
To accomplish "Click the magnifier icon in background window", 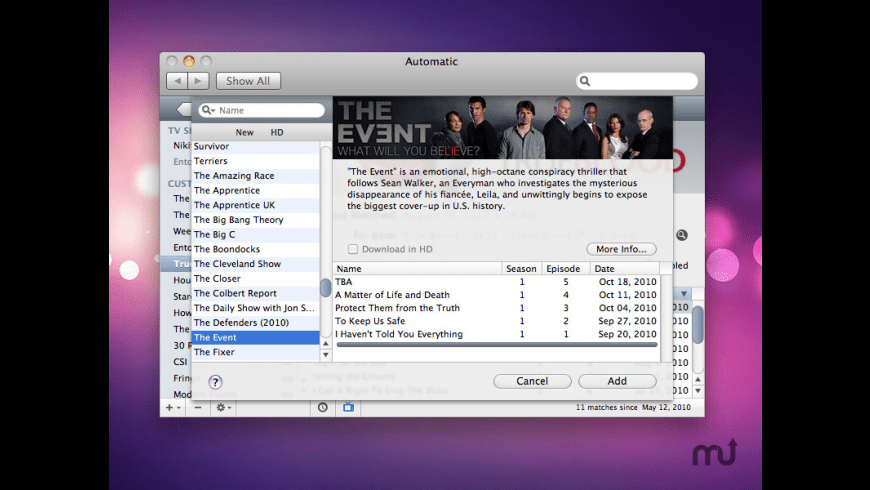I will (682, 235).
